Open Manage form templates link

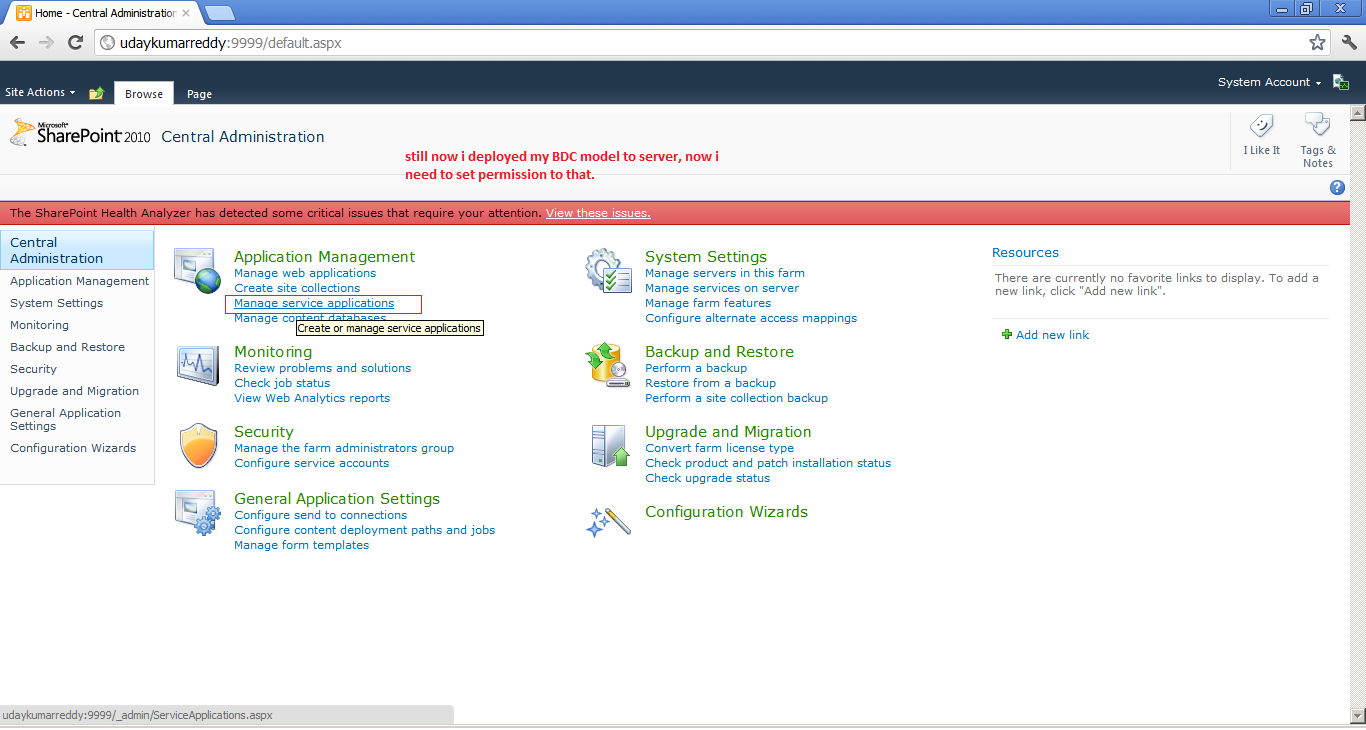(301, 545)
